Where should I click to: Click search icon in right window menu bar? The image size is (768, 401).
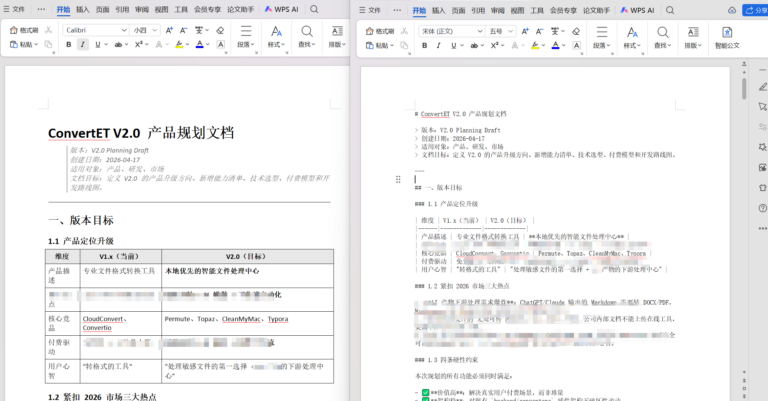(670, 10)
